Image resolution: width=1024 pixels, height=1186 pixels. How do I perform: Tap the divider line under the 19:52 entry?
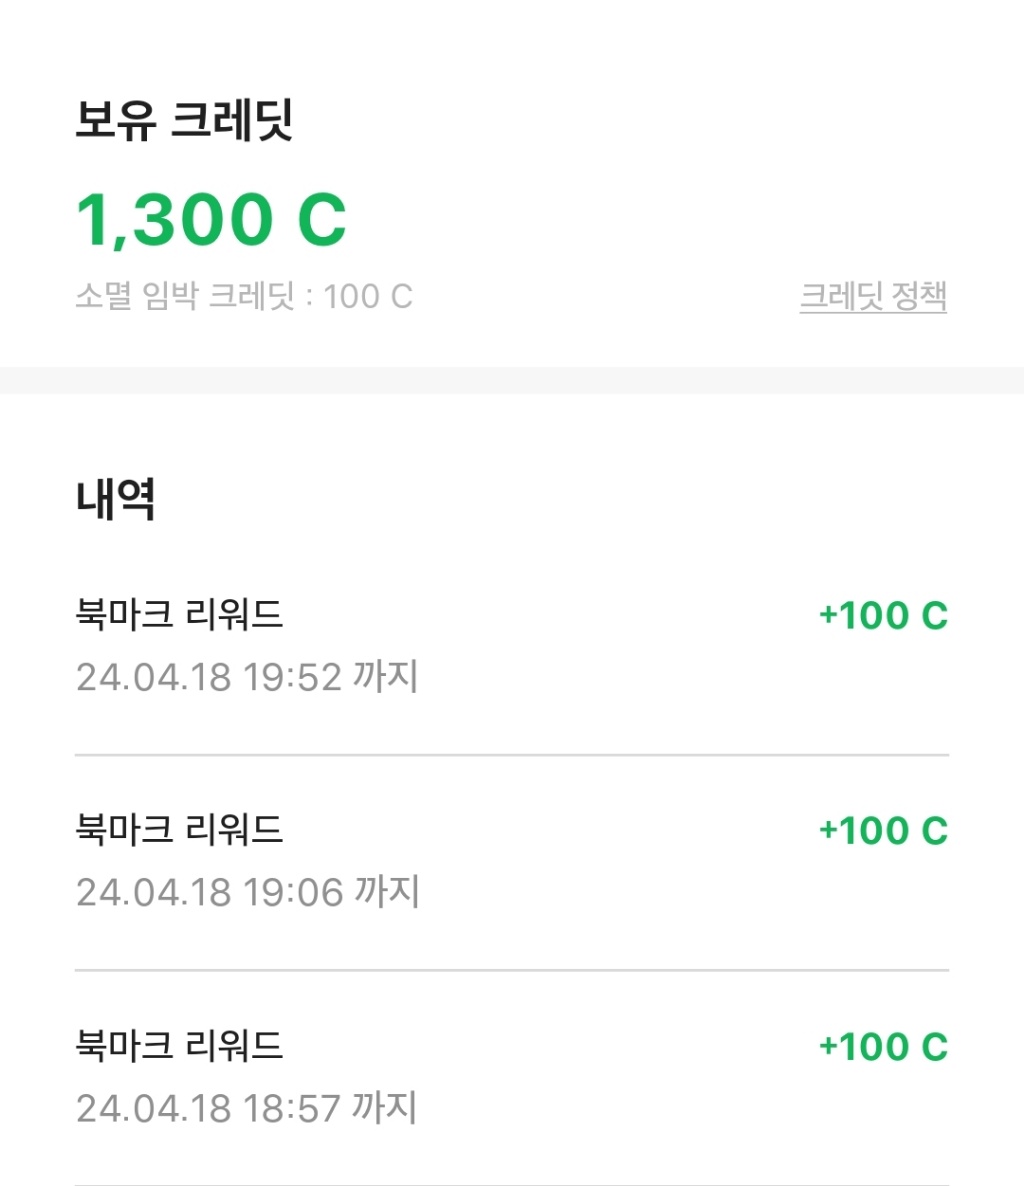pyautogui.click(x=512, y=755)
